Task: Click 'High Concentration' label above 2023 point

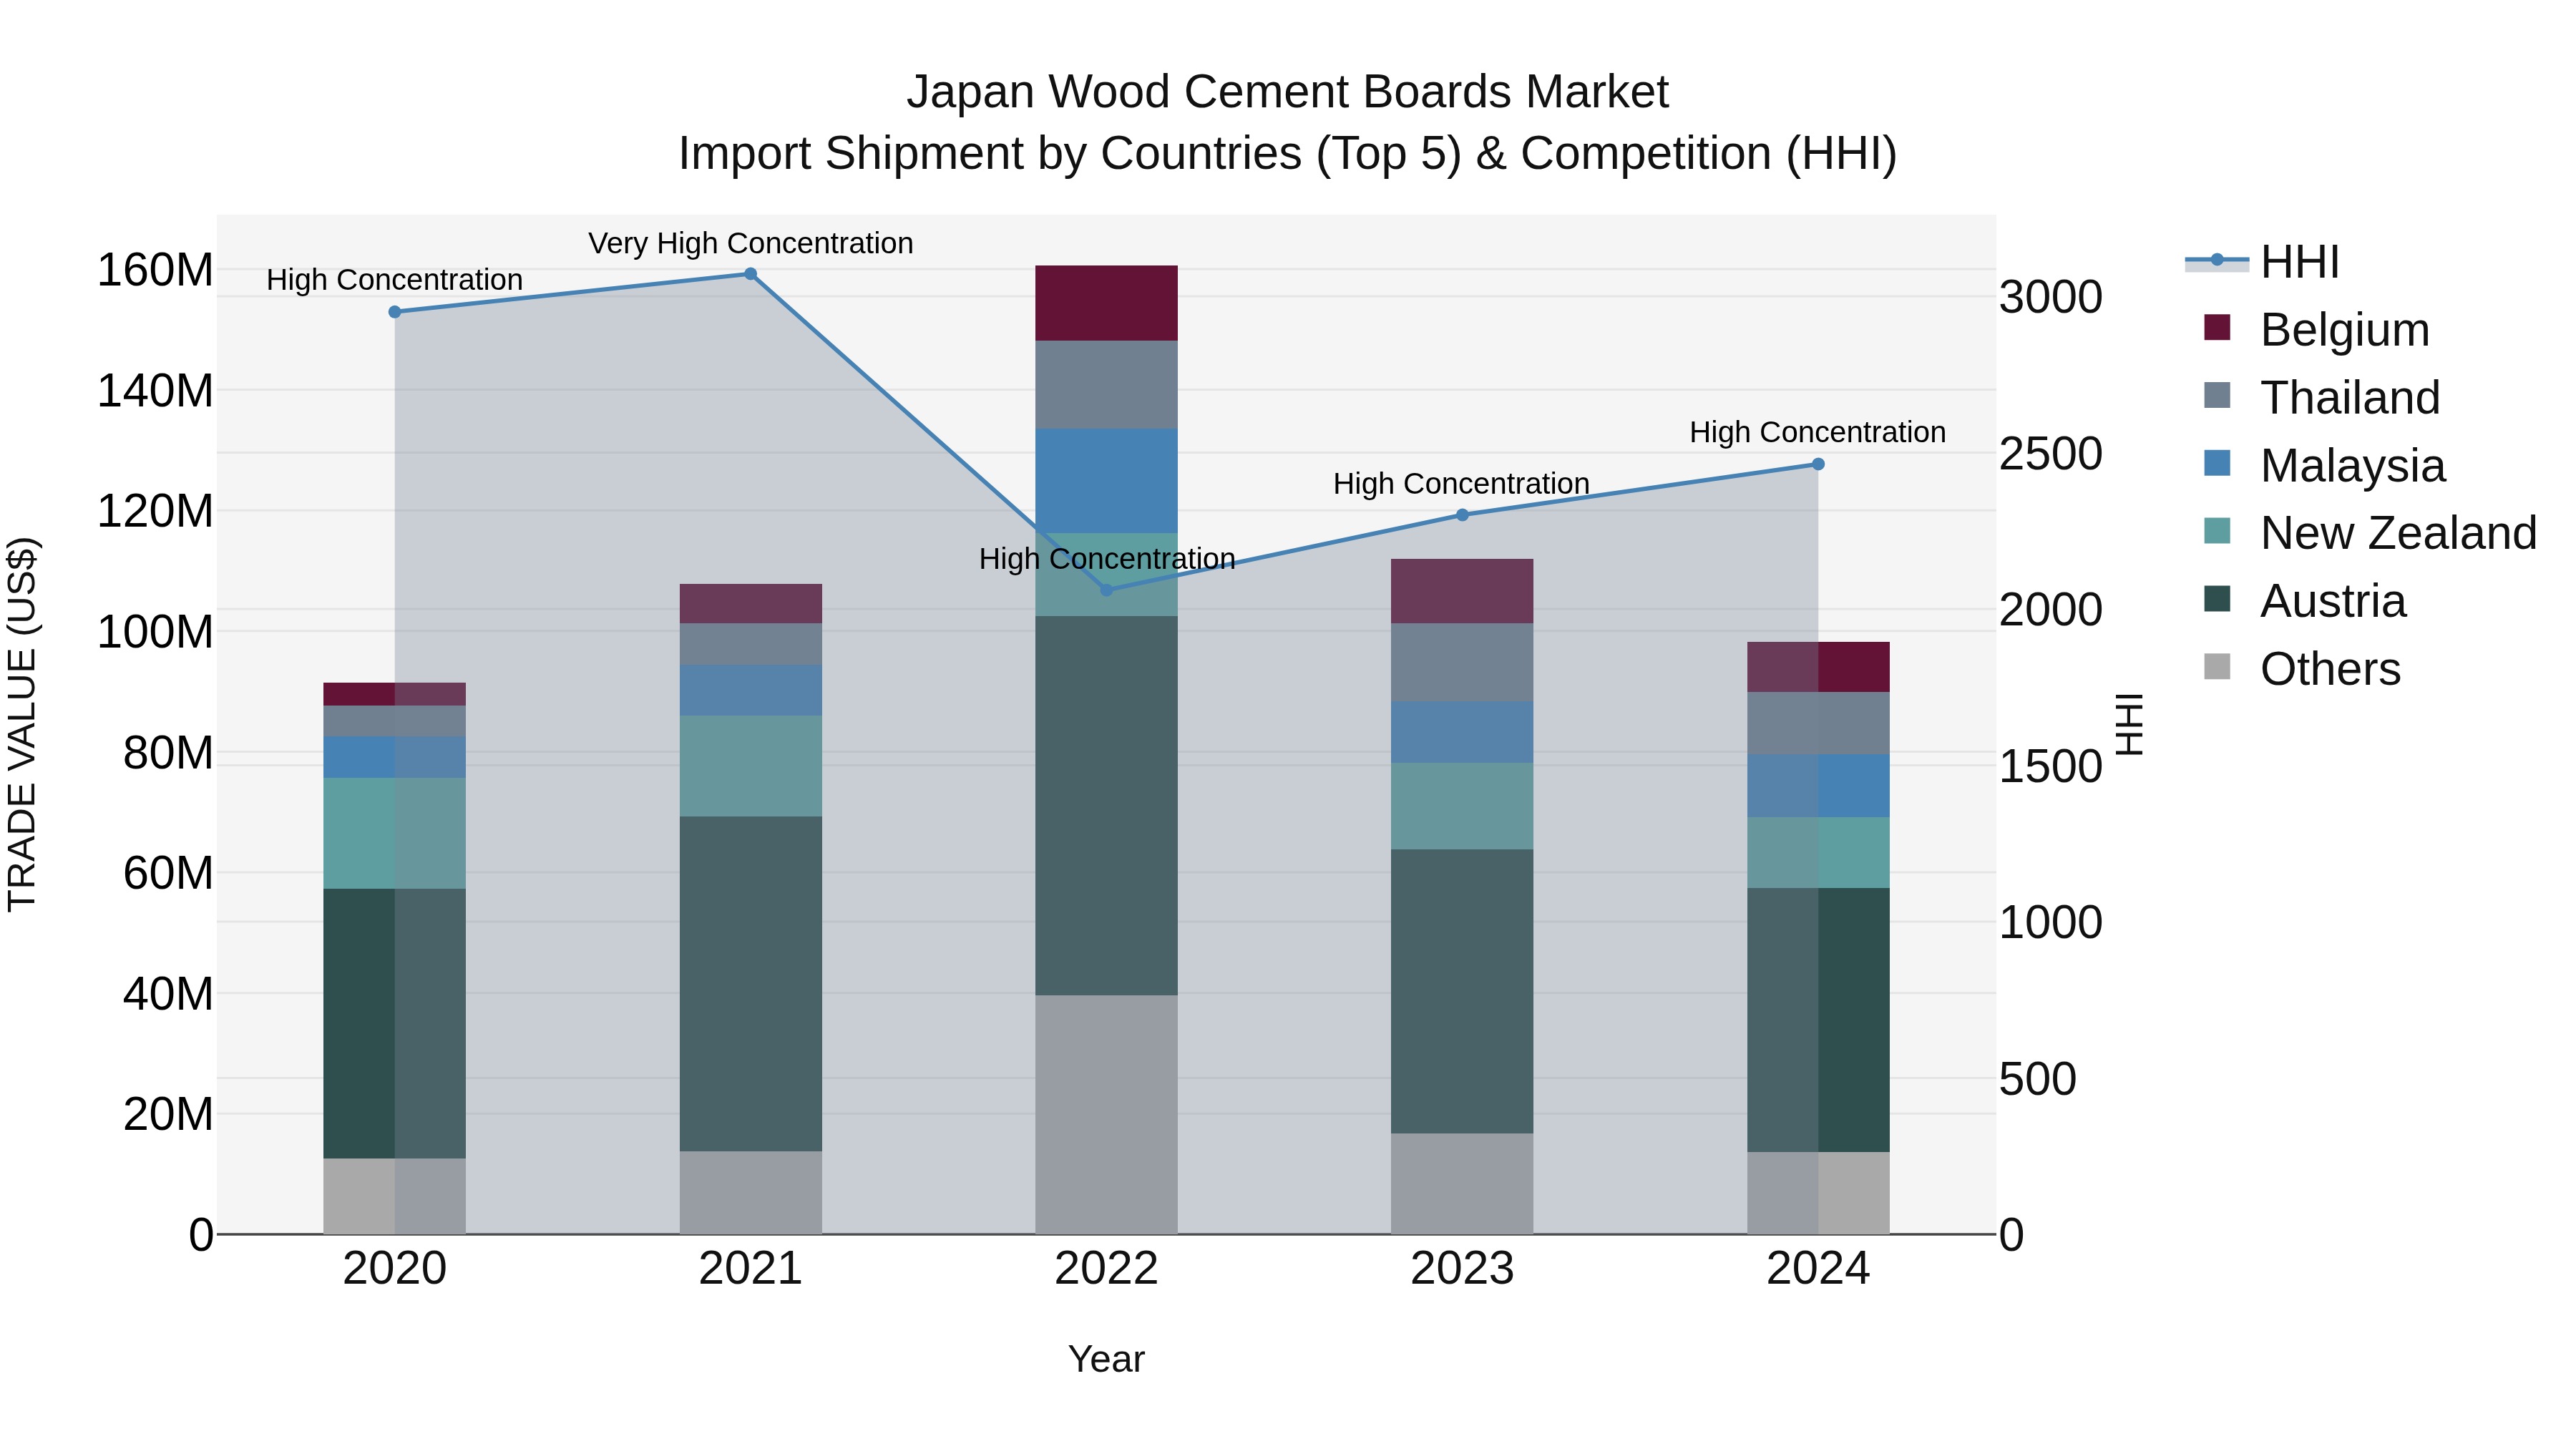Action: pos(1461,484)
